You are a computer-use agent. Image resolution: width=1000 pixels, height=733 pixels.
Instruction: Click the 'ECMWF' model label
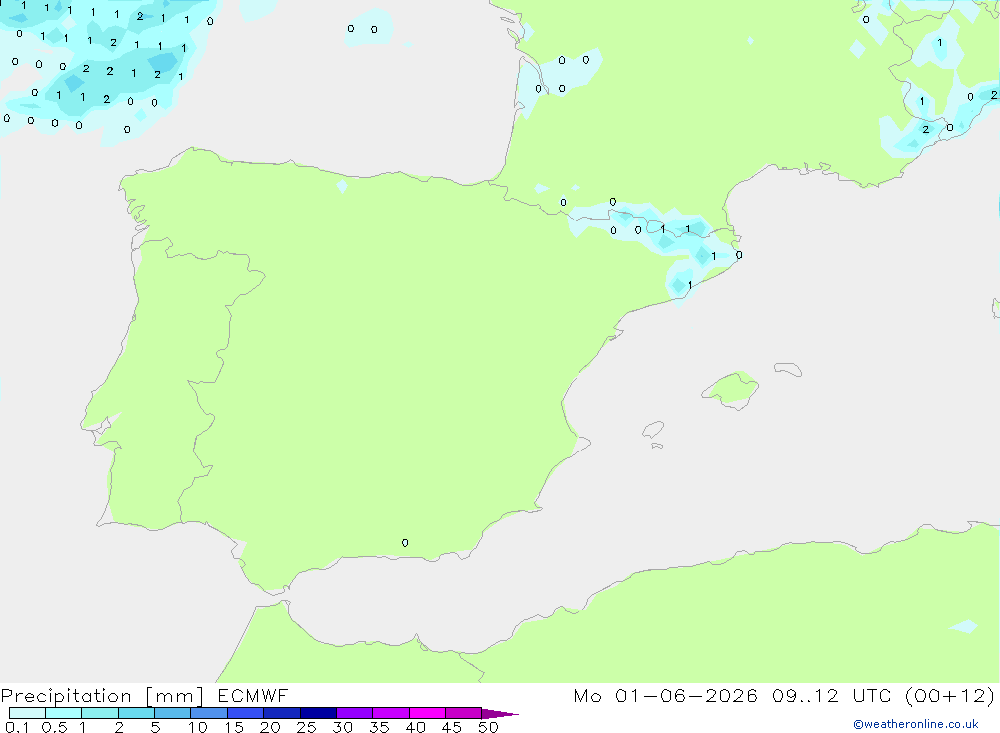click(x=253, y=695)
